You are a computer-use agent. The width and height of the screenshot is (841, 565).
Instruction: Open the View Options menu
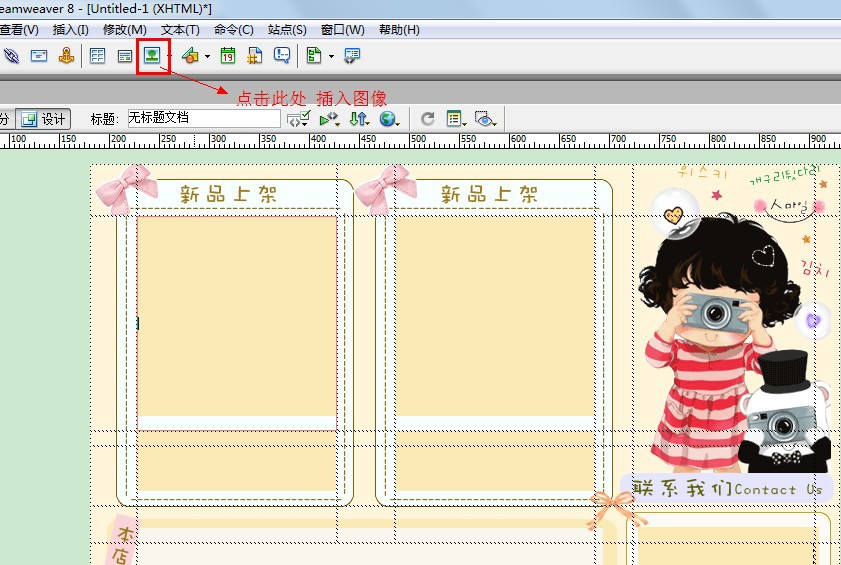click(456, 119)
